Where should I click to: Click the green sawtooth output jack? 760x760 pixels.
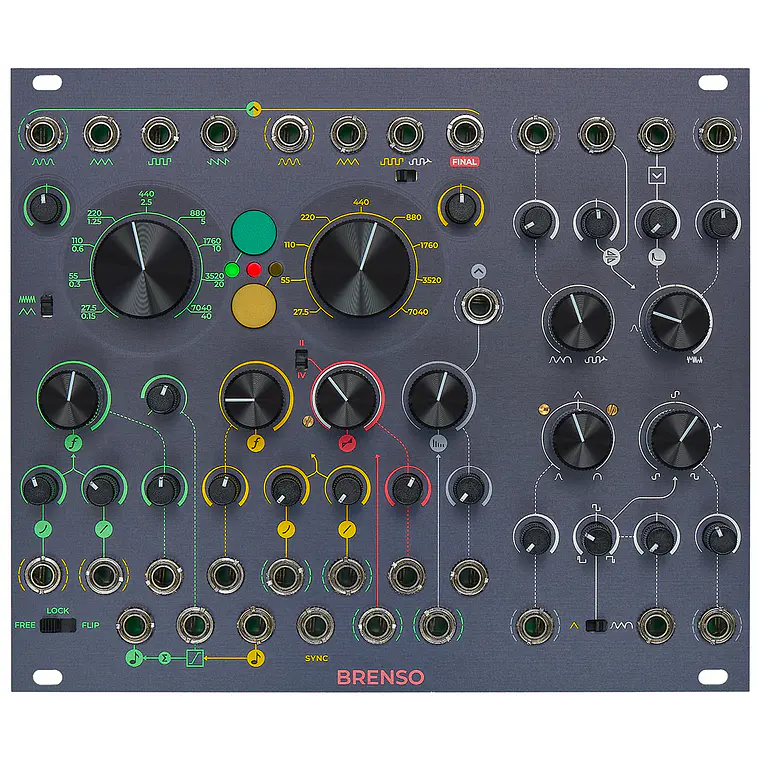218,133
